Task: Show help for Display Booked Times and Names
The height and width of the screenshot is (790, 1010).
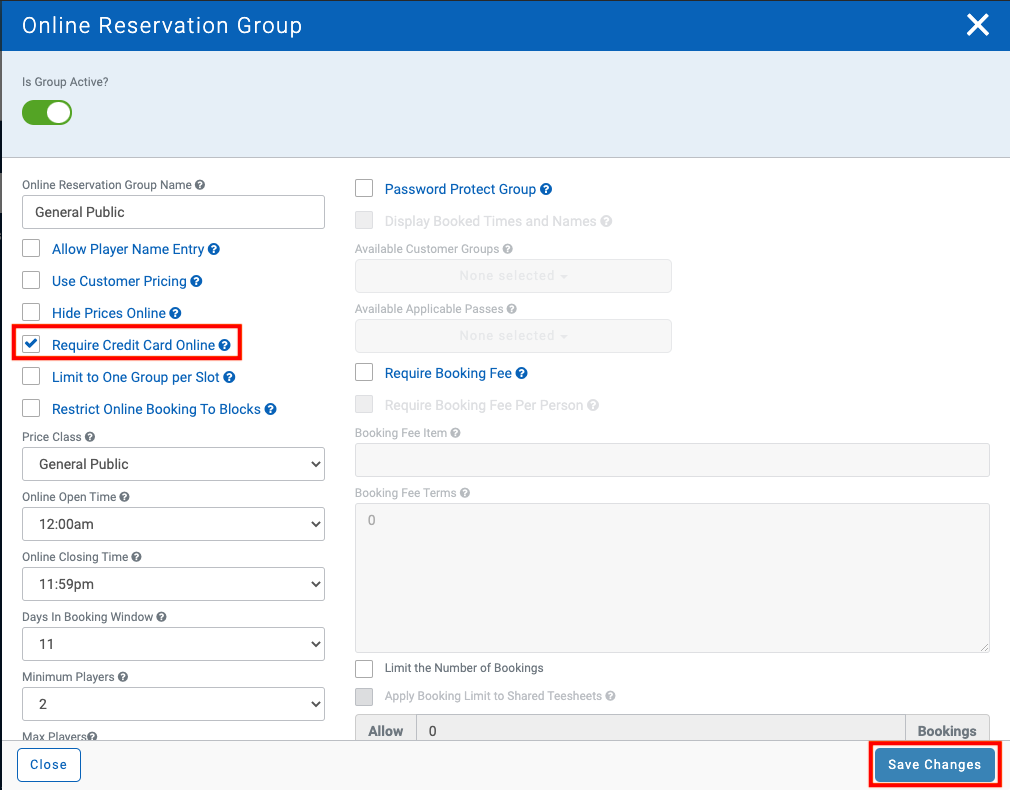Action: (606, 221)
